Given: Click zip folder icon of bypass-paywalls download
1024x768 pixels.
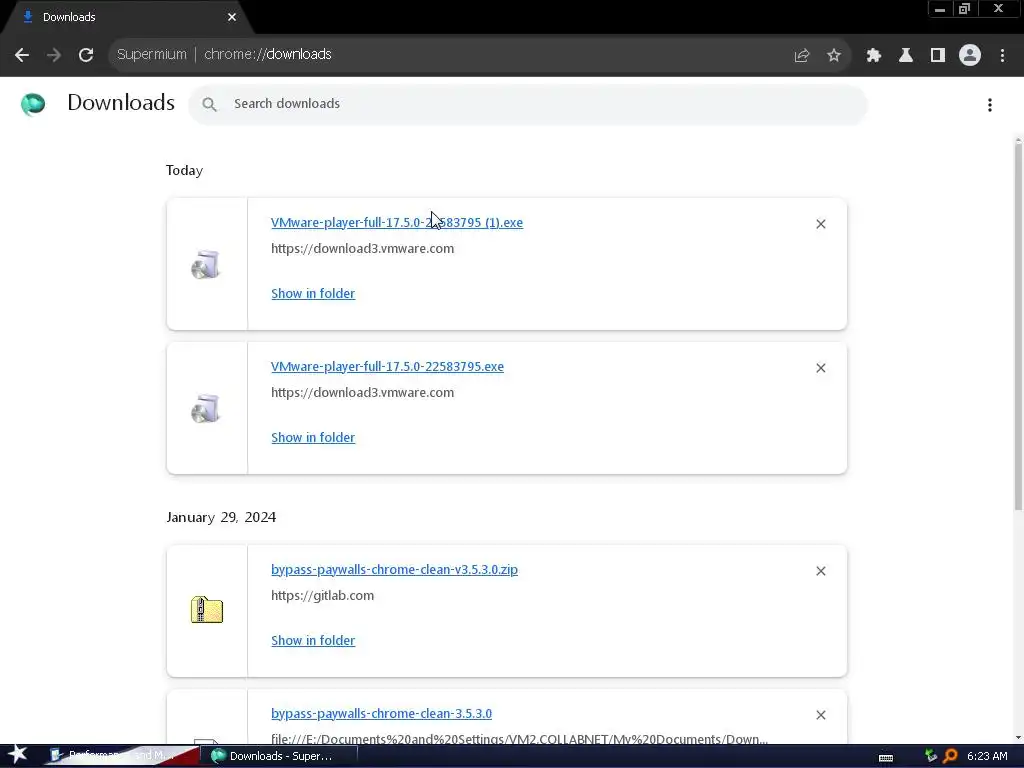Looking at the screenshot, I should 206,610.
